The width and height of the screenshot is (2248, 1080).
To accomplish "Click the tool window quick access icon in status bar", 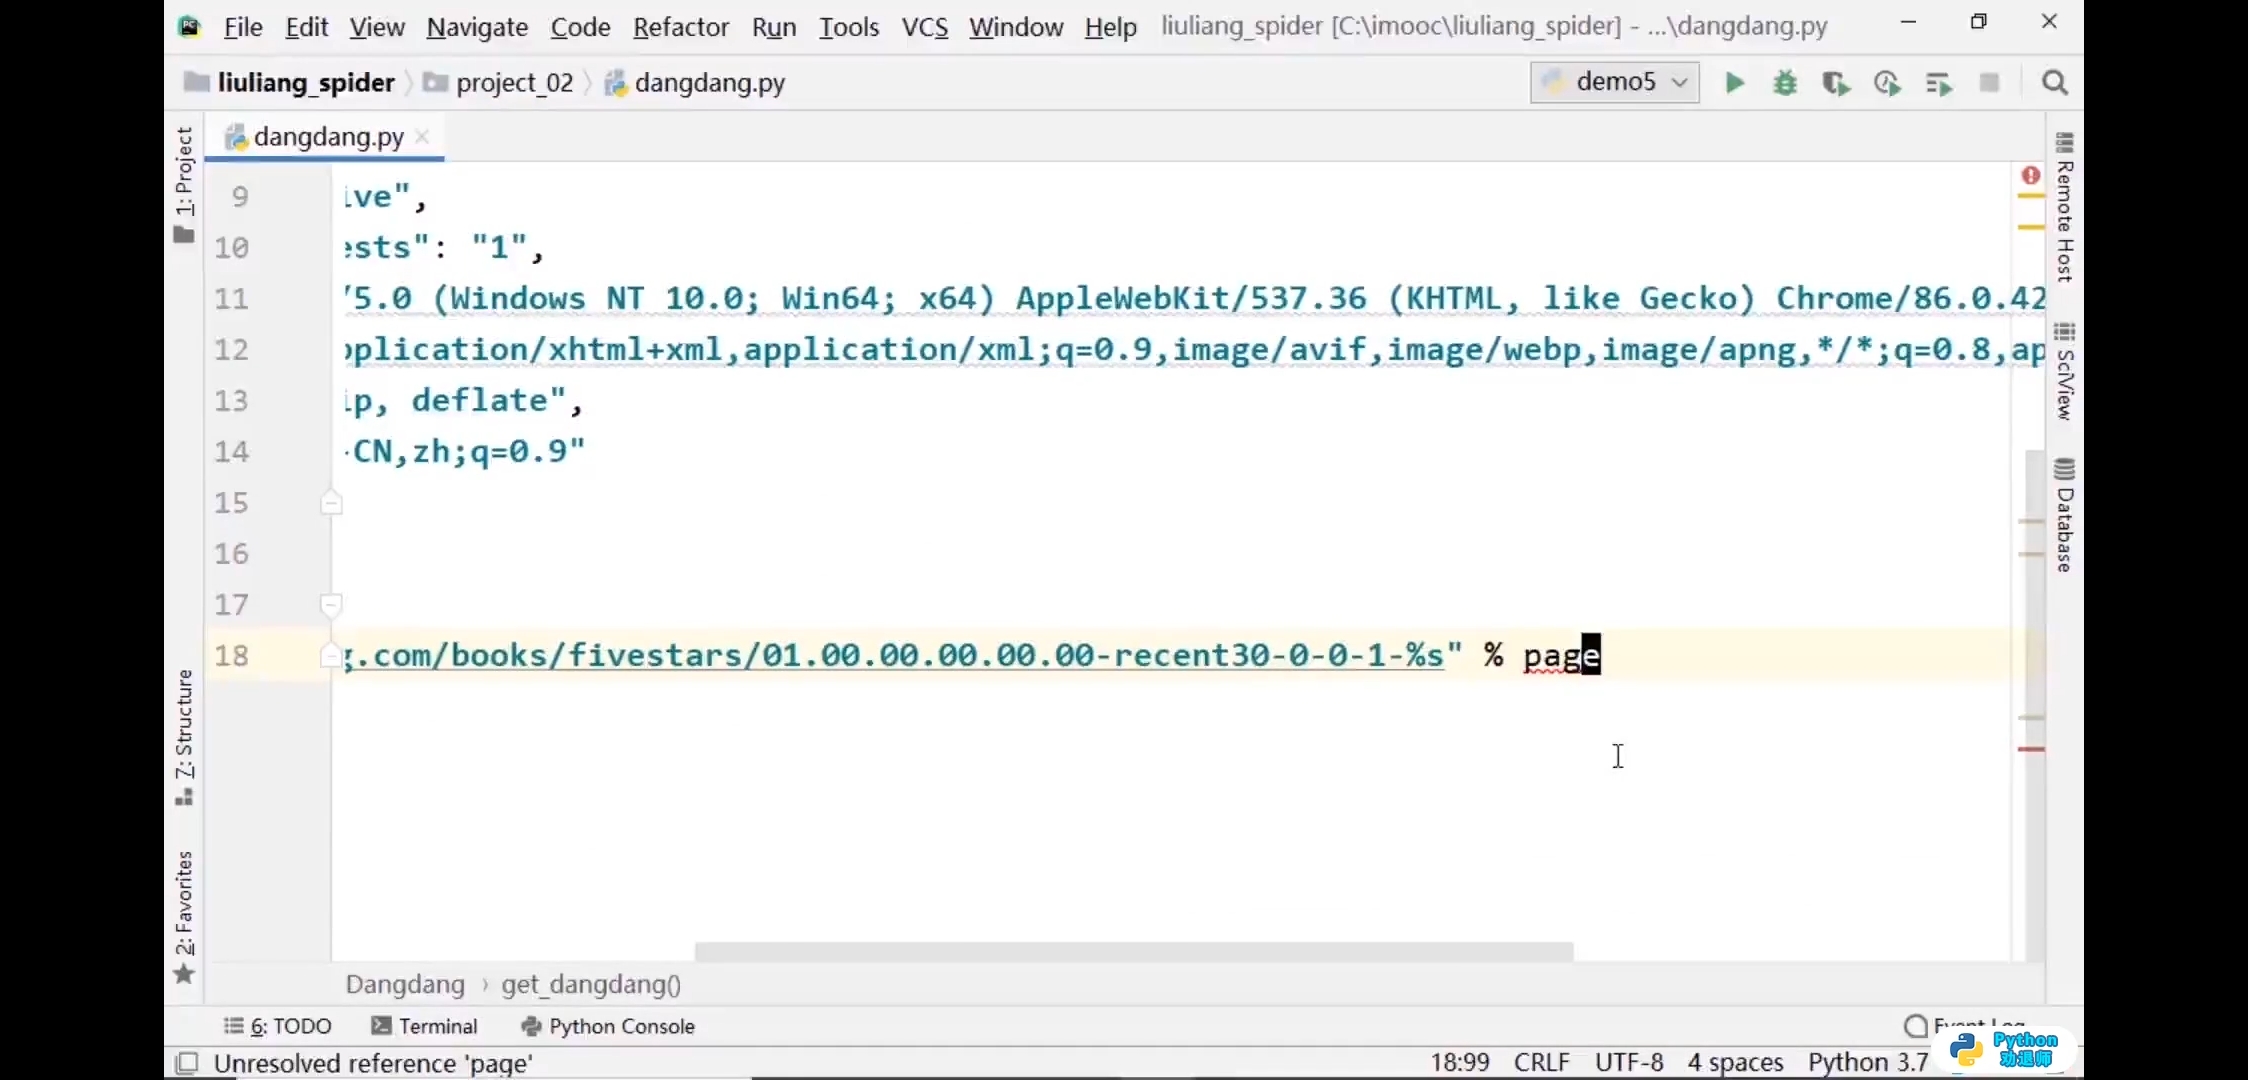I will click(187, 1063).
